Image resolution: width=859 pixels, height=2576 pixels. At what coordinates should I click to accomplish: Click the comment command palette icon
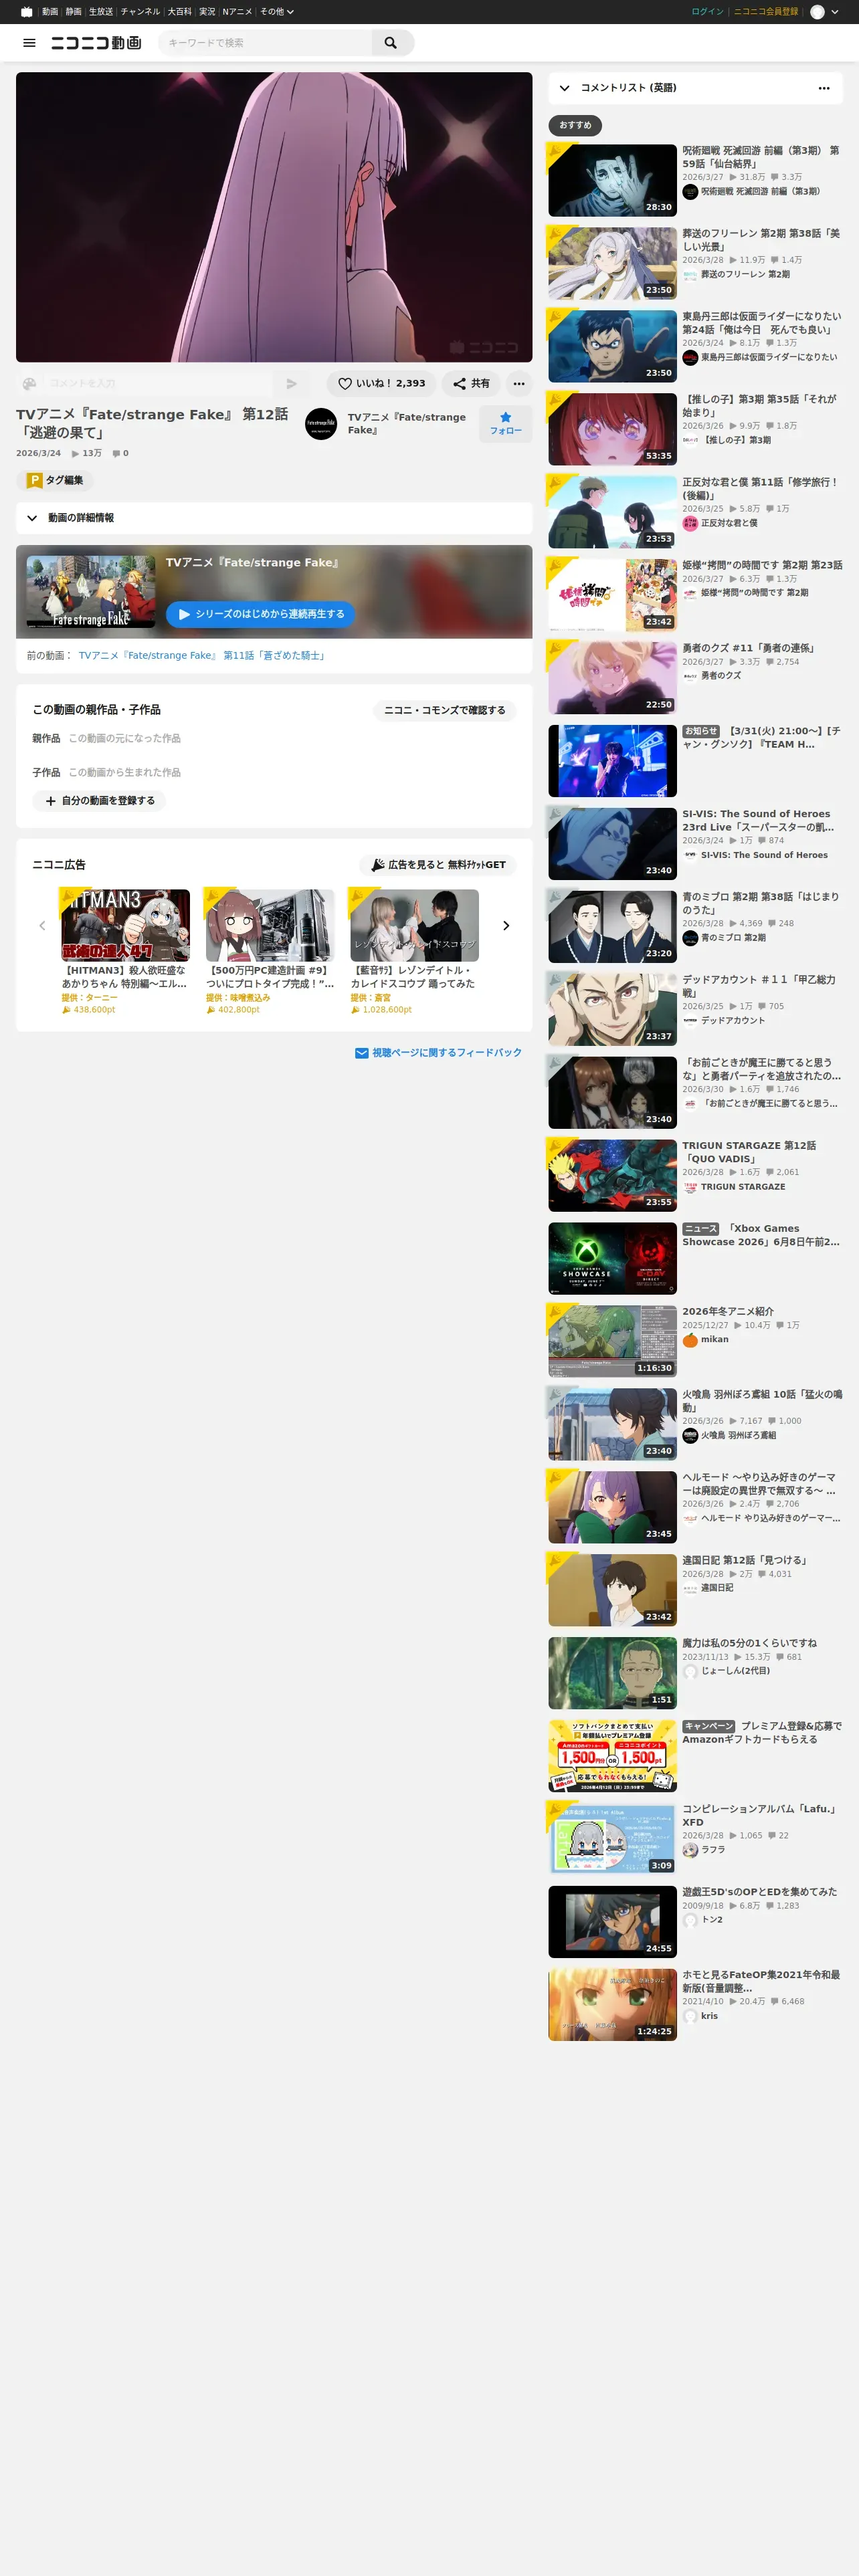(x=30, y=383)
